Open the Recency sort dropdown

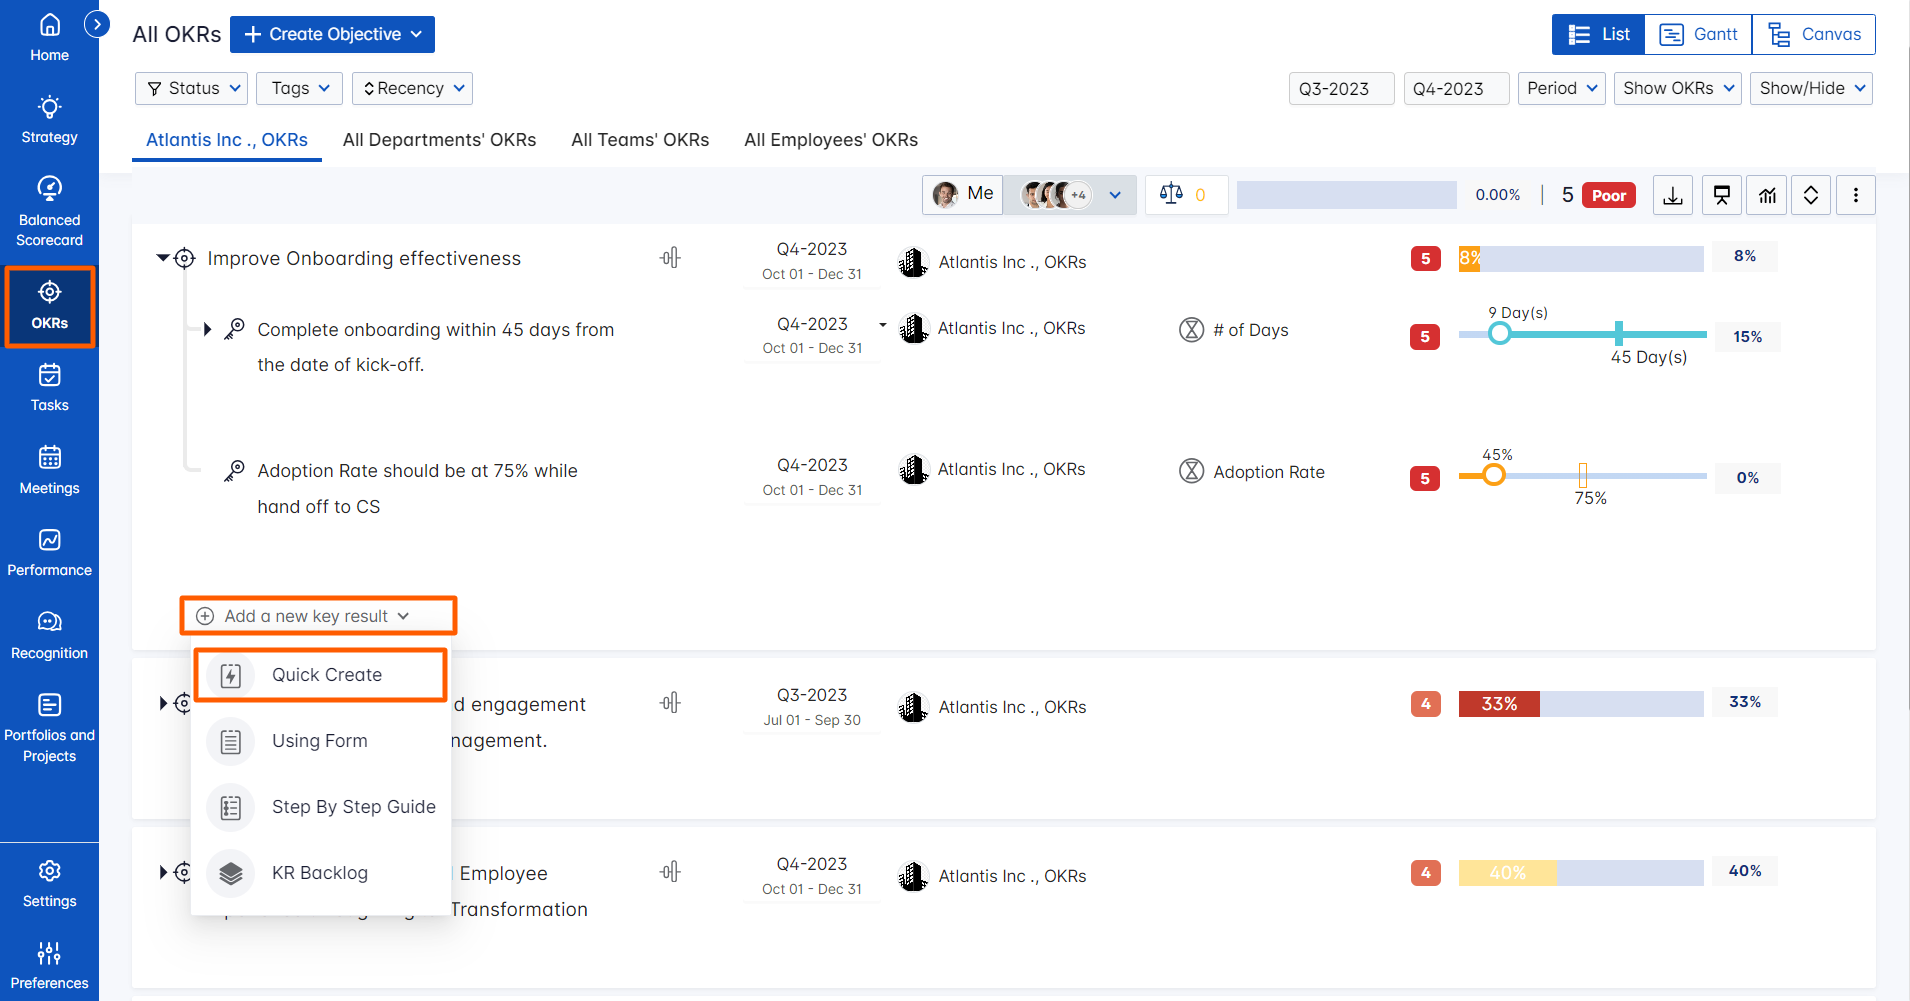tap(412, 88)
